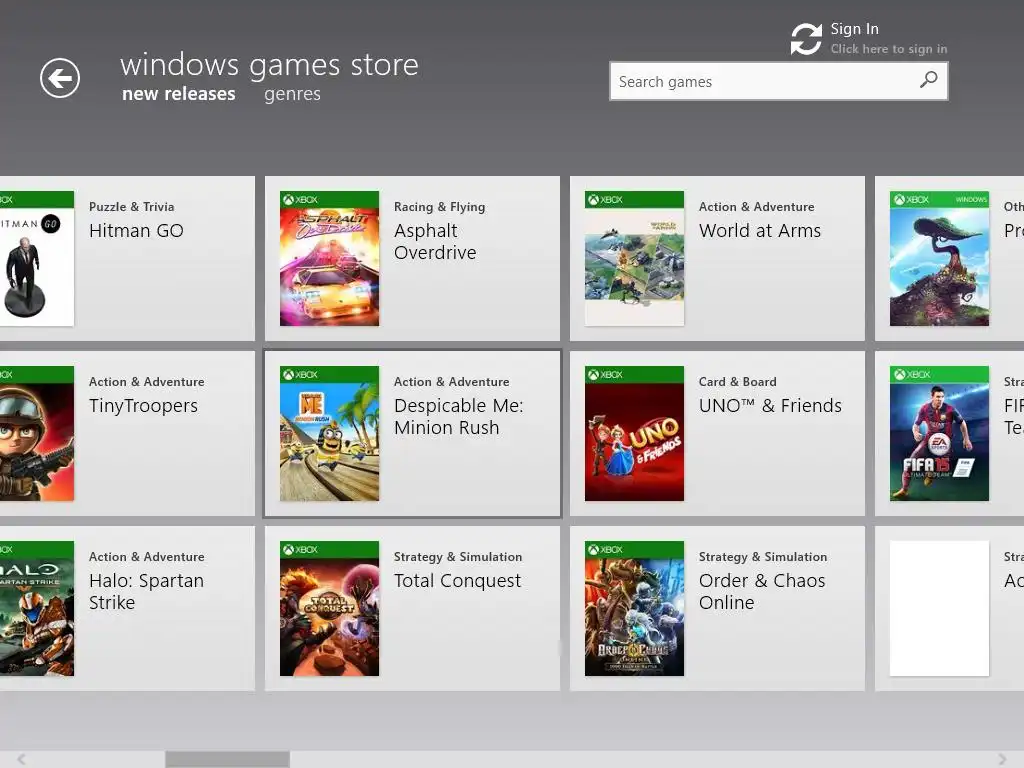Open the Asphalt Overdrive cover art
Image resolution: width=1024 pixels, height=768 pixels.
tap(329, 259)
